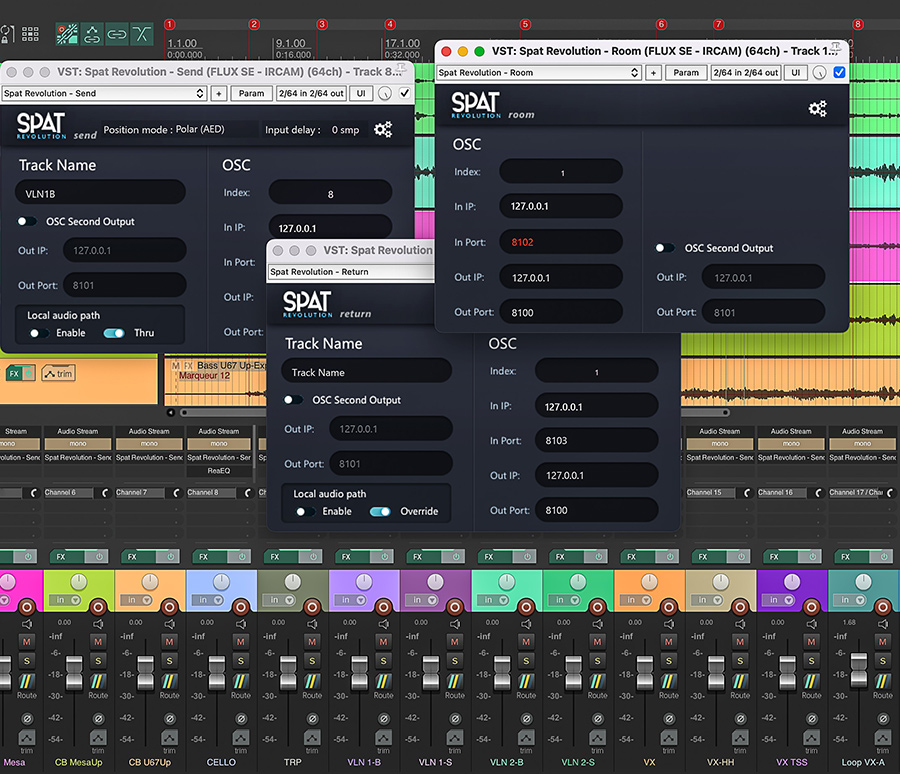
Task: Select ReaEQ in the mixer FX list
Action: click(219, 471)
